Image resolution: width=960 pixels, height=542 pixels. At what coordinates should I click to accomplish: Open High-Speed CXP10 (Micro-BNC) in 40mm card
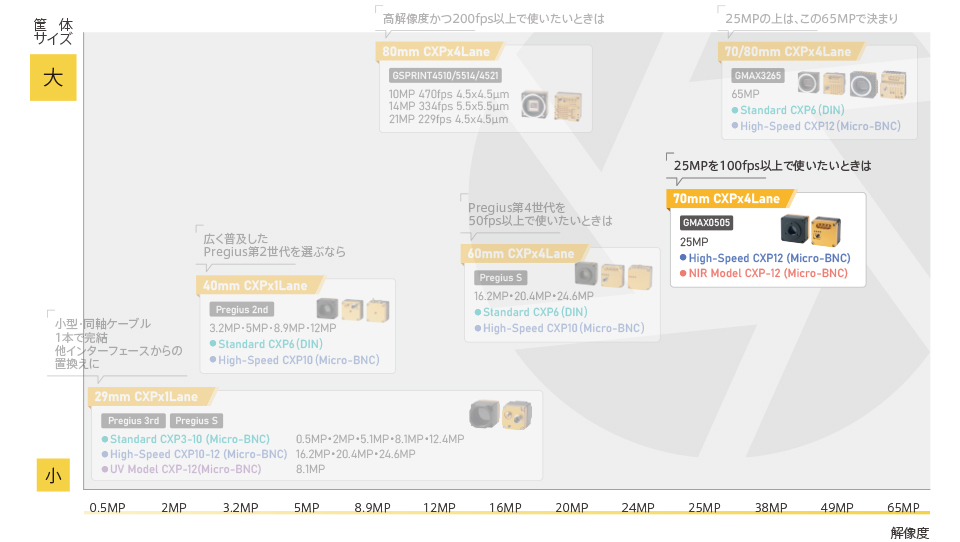coord(298,360)
